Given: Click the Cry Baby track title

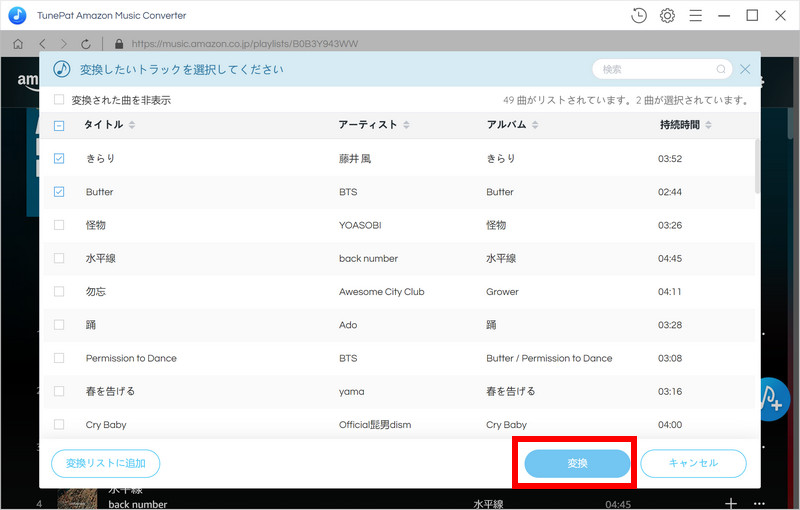Looking at the screenshot, I should click(106, 424).
